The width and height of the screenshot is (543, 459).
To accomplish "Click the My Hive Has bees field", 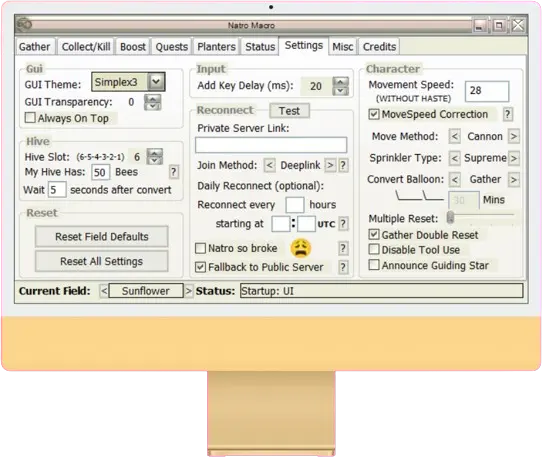I will coord(100,172).
